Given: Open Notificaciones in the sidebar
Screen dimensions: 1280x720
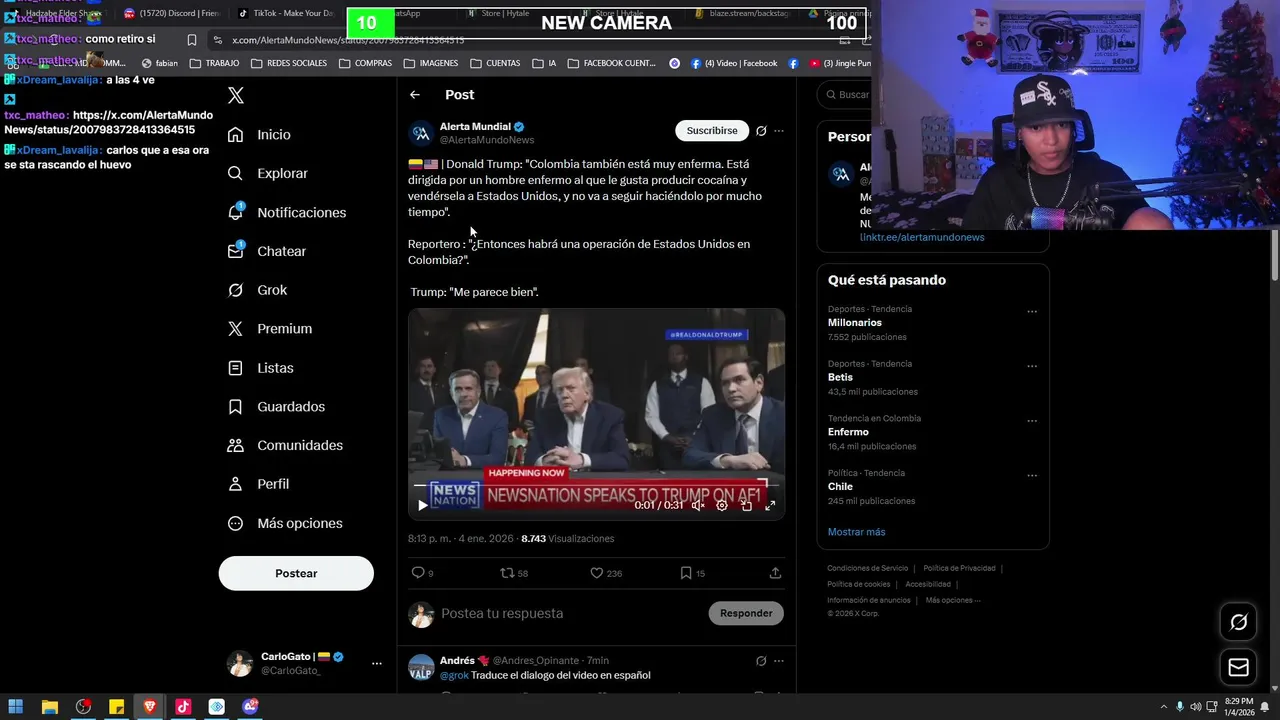Looking at the screenshot, I should coord(287,212).
